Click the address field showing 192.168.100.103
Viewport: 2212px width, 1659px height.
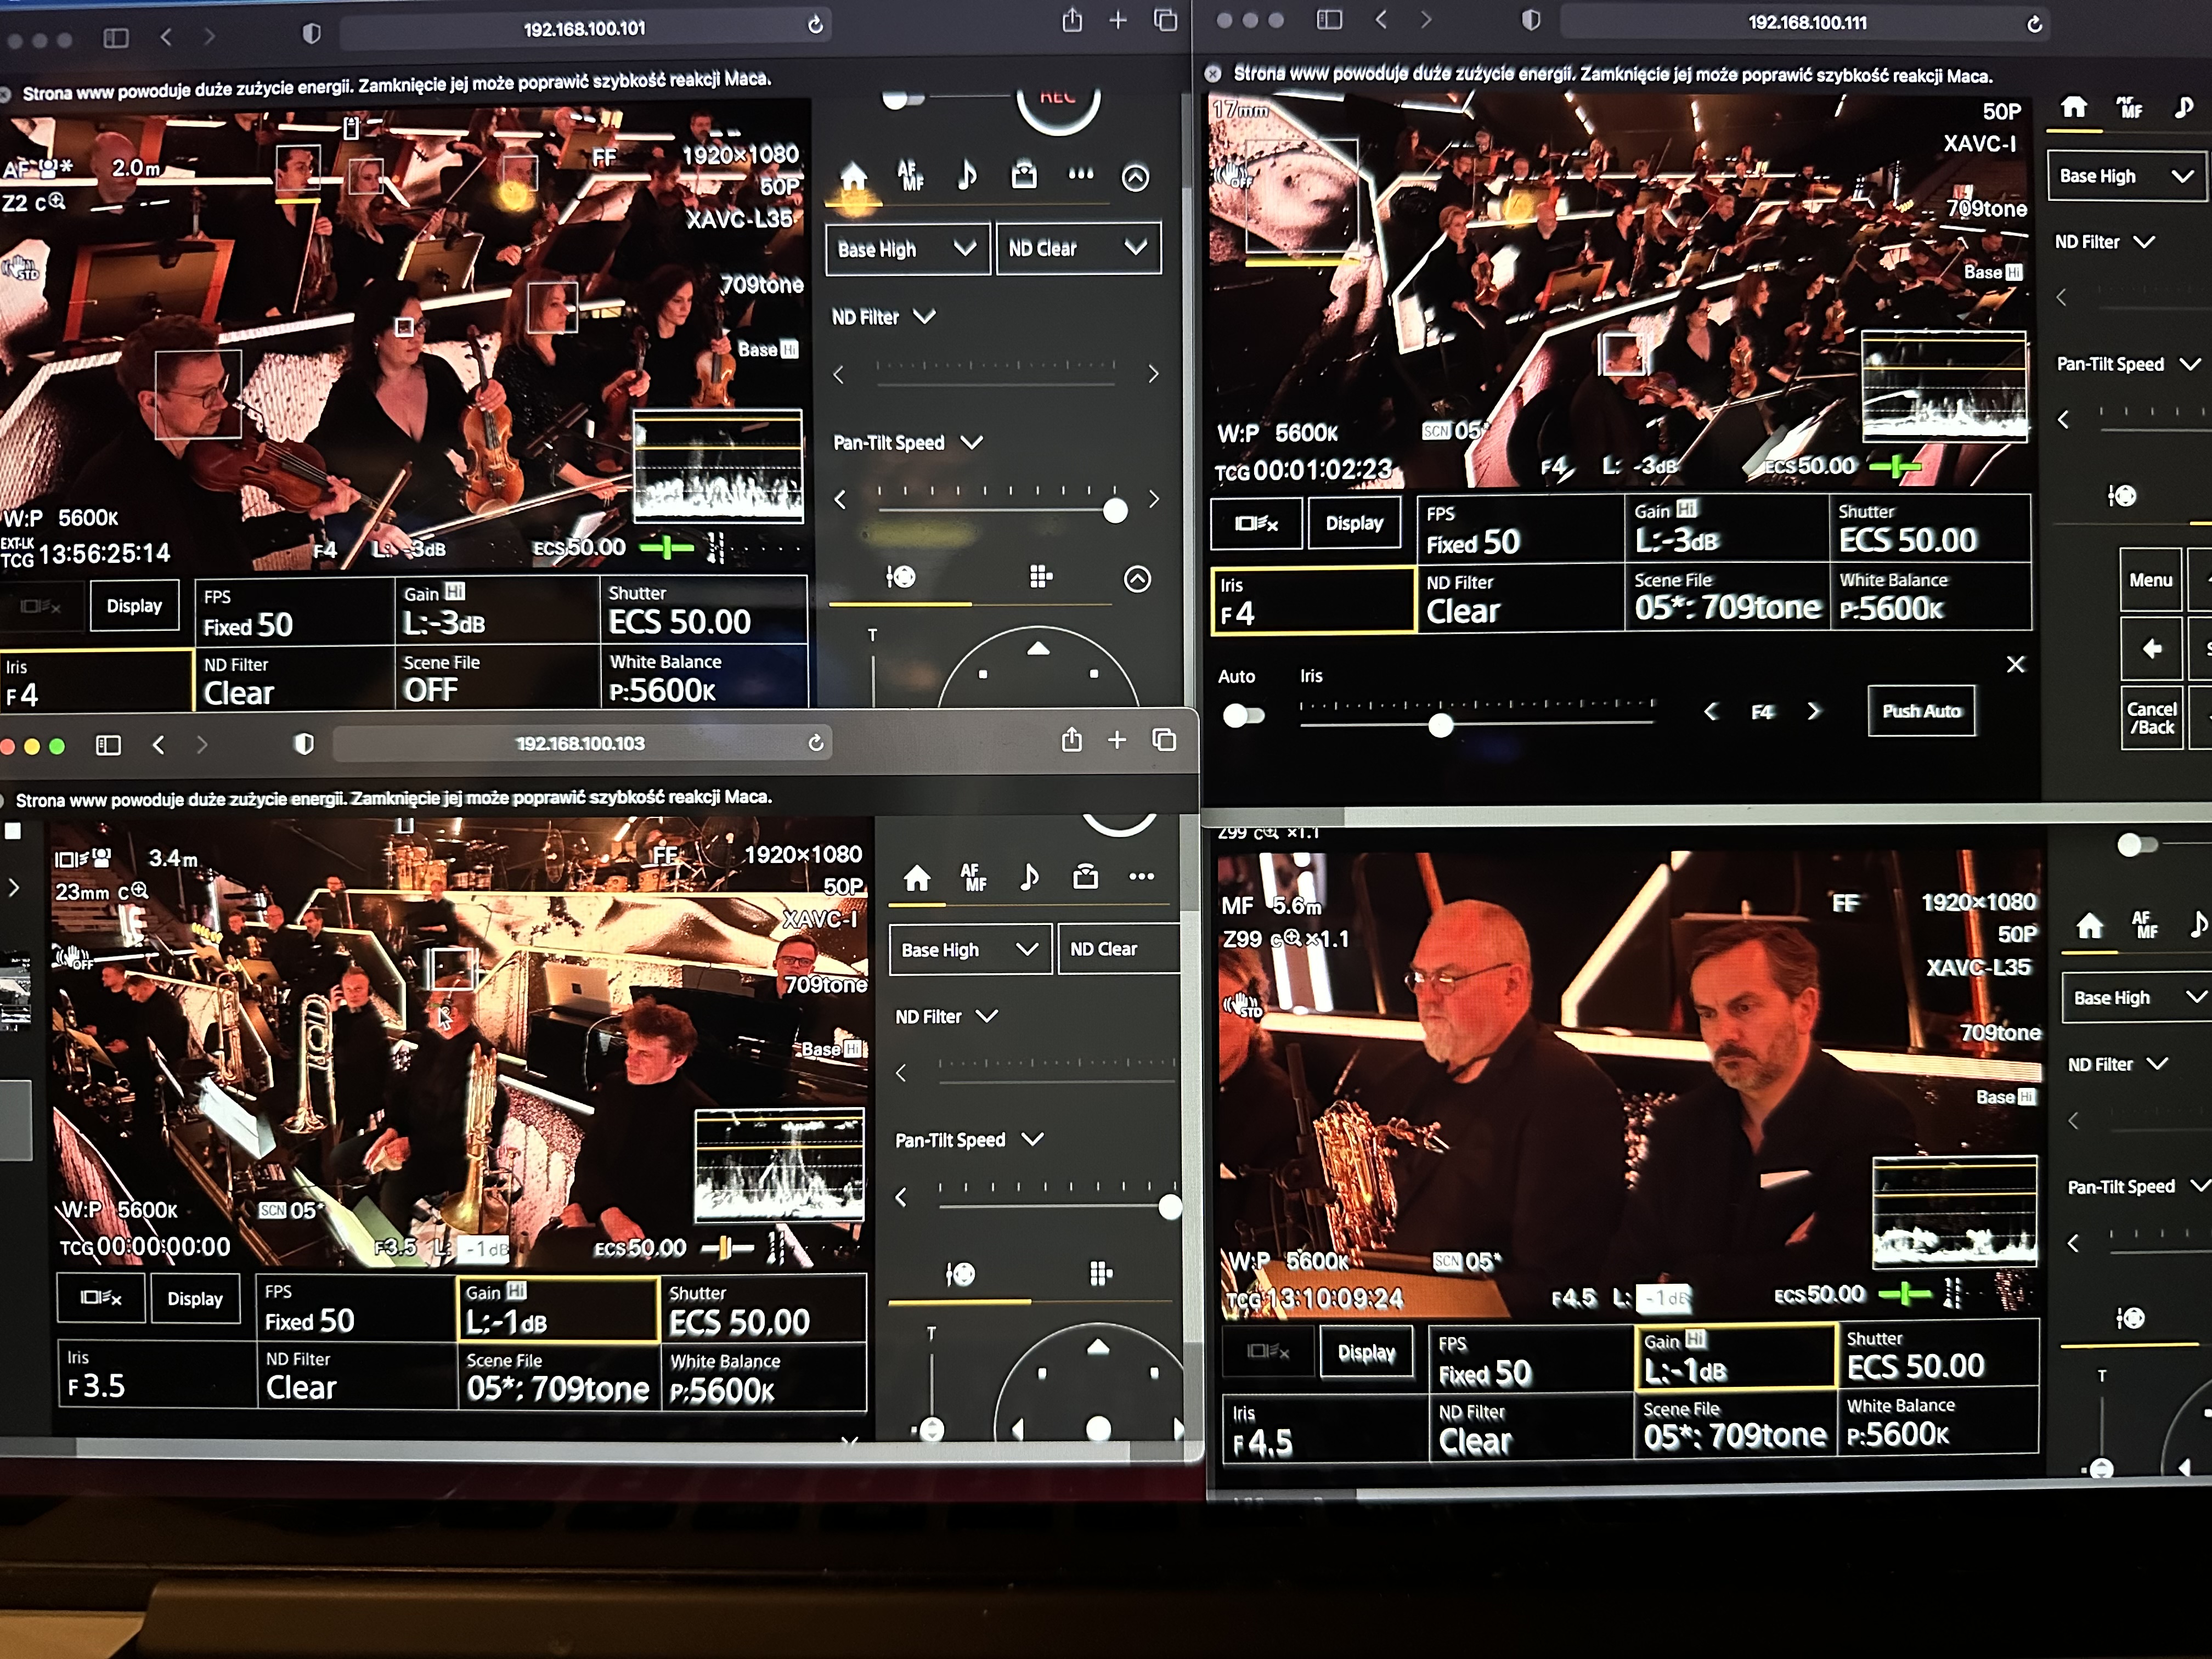[x=580, y=743]
